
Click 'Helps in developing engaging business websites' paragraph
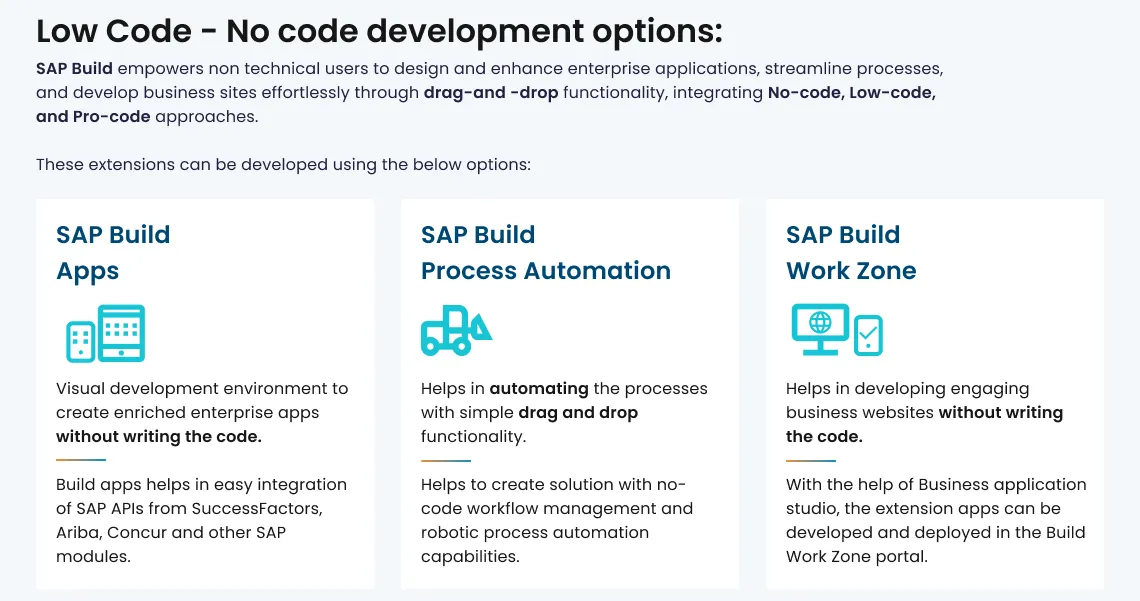(x=924, y=412)
